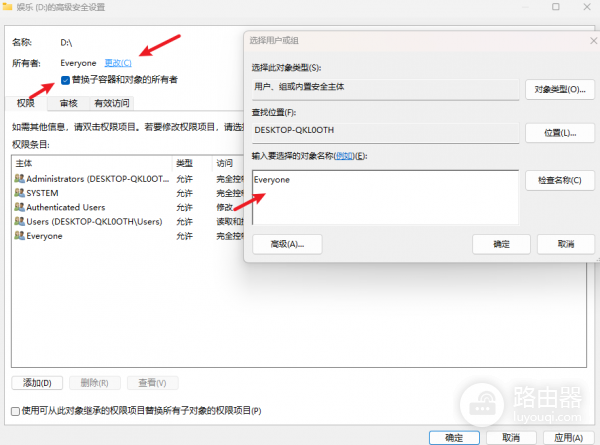This screenshot has height=445, width=600.
Task: Click the D:\ name value
Action: tap(66, 42)
